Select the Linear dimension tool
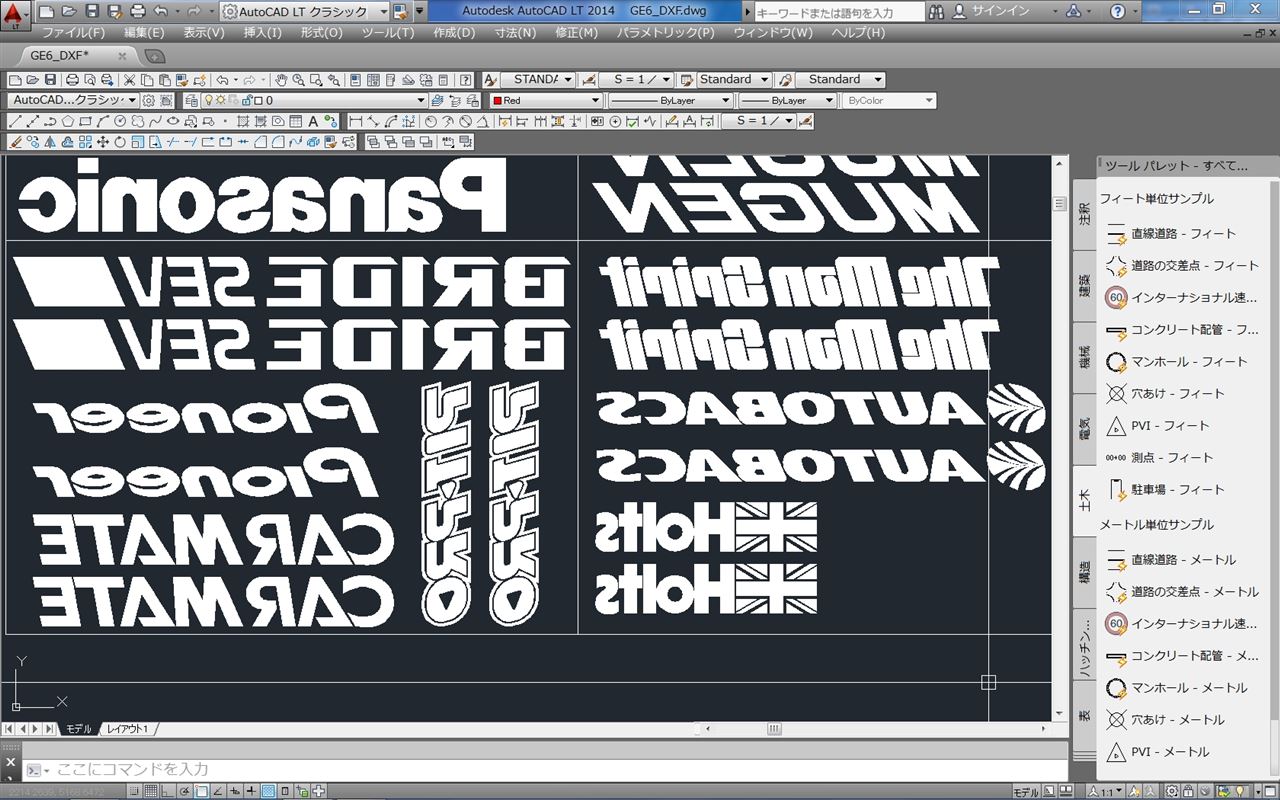Screen dimensions: 1280x800 click(x=355, y=121)
